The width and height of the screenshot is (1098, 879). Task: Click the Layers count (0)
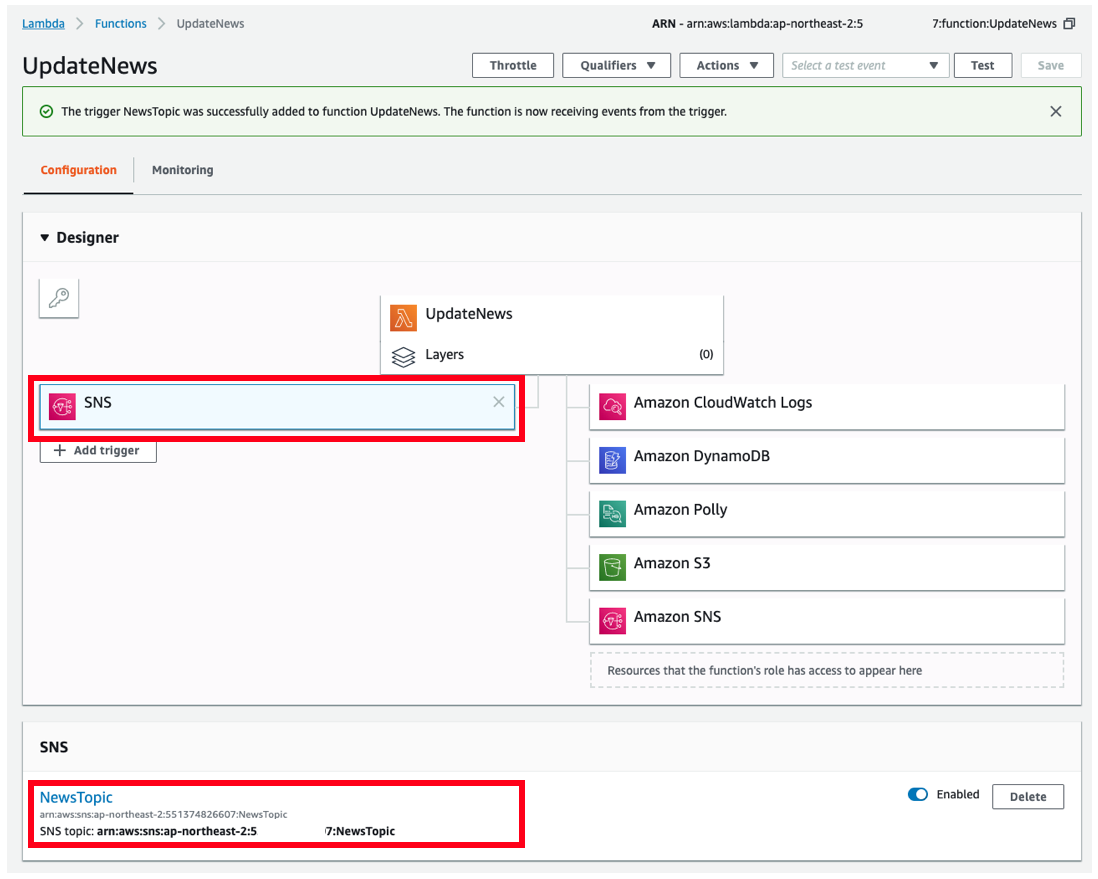coord(706,354)
